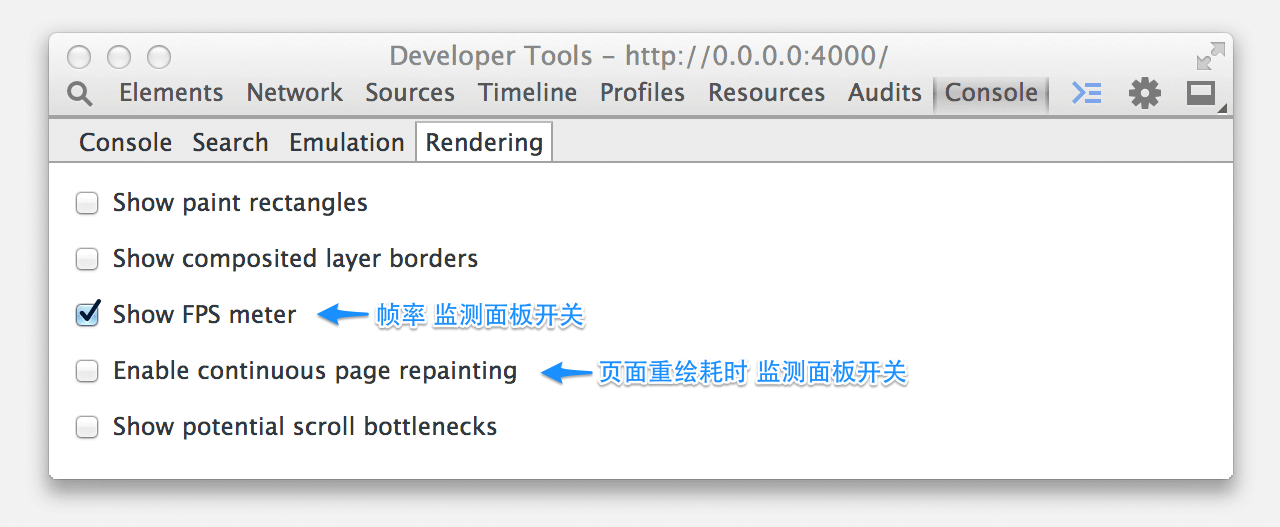Enable continuous page repainting checkbox
1280x527 pixels.
point(88,371)
